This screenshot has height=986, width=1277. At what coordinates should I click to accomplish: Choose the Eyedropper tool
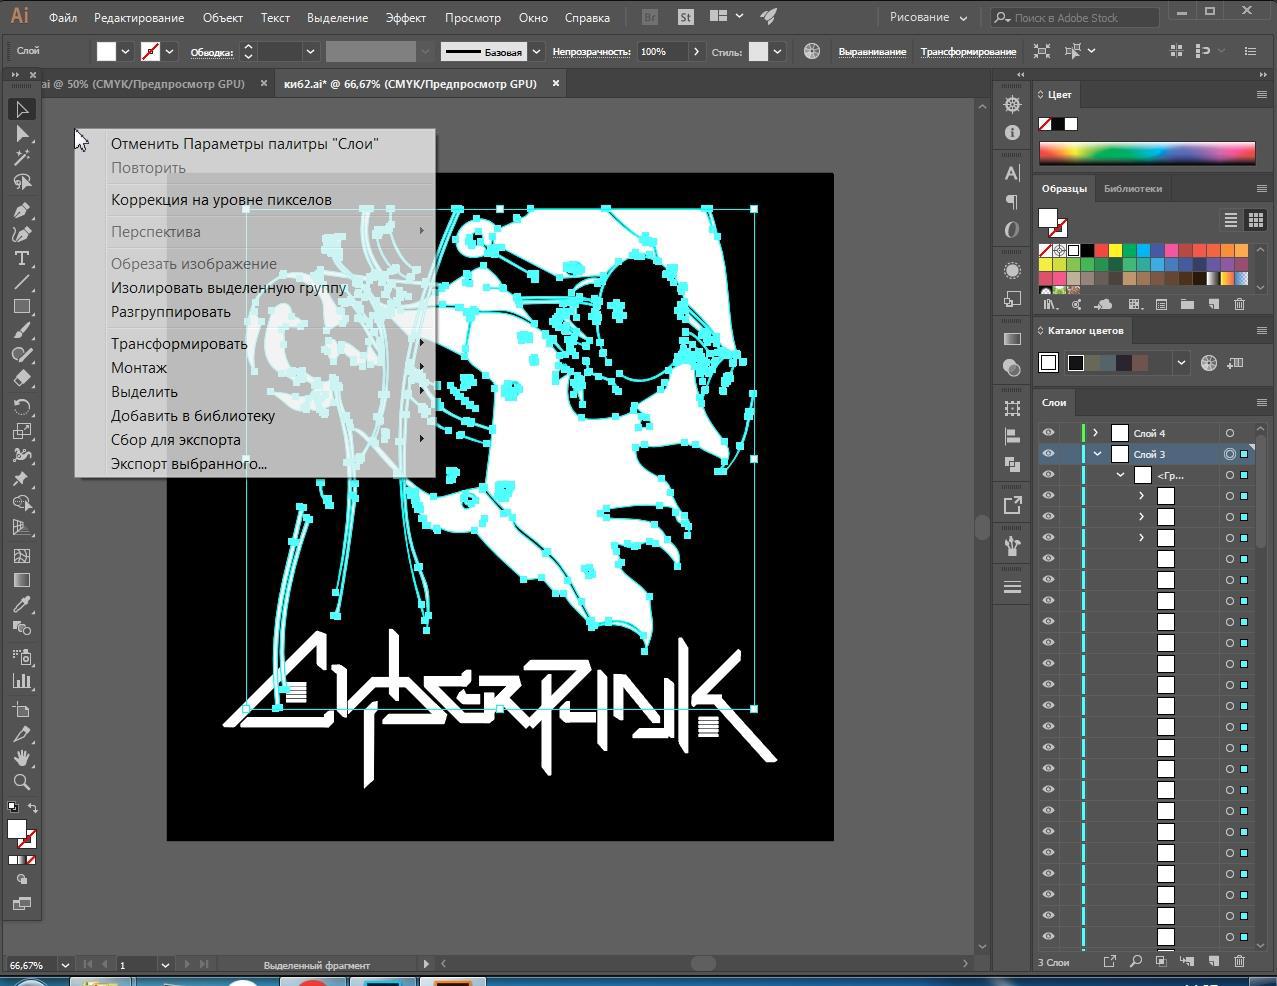coord(21,604)
